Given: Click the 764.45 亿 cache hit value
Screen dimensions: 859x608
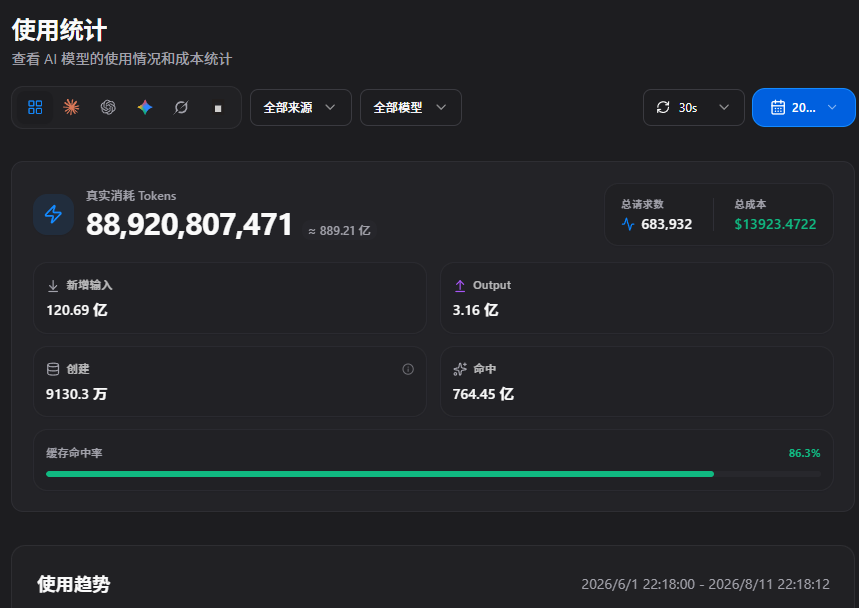Looking at the screenshot, I should coord(483,394).
